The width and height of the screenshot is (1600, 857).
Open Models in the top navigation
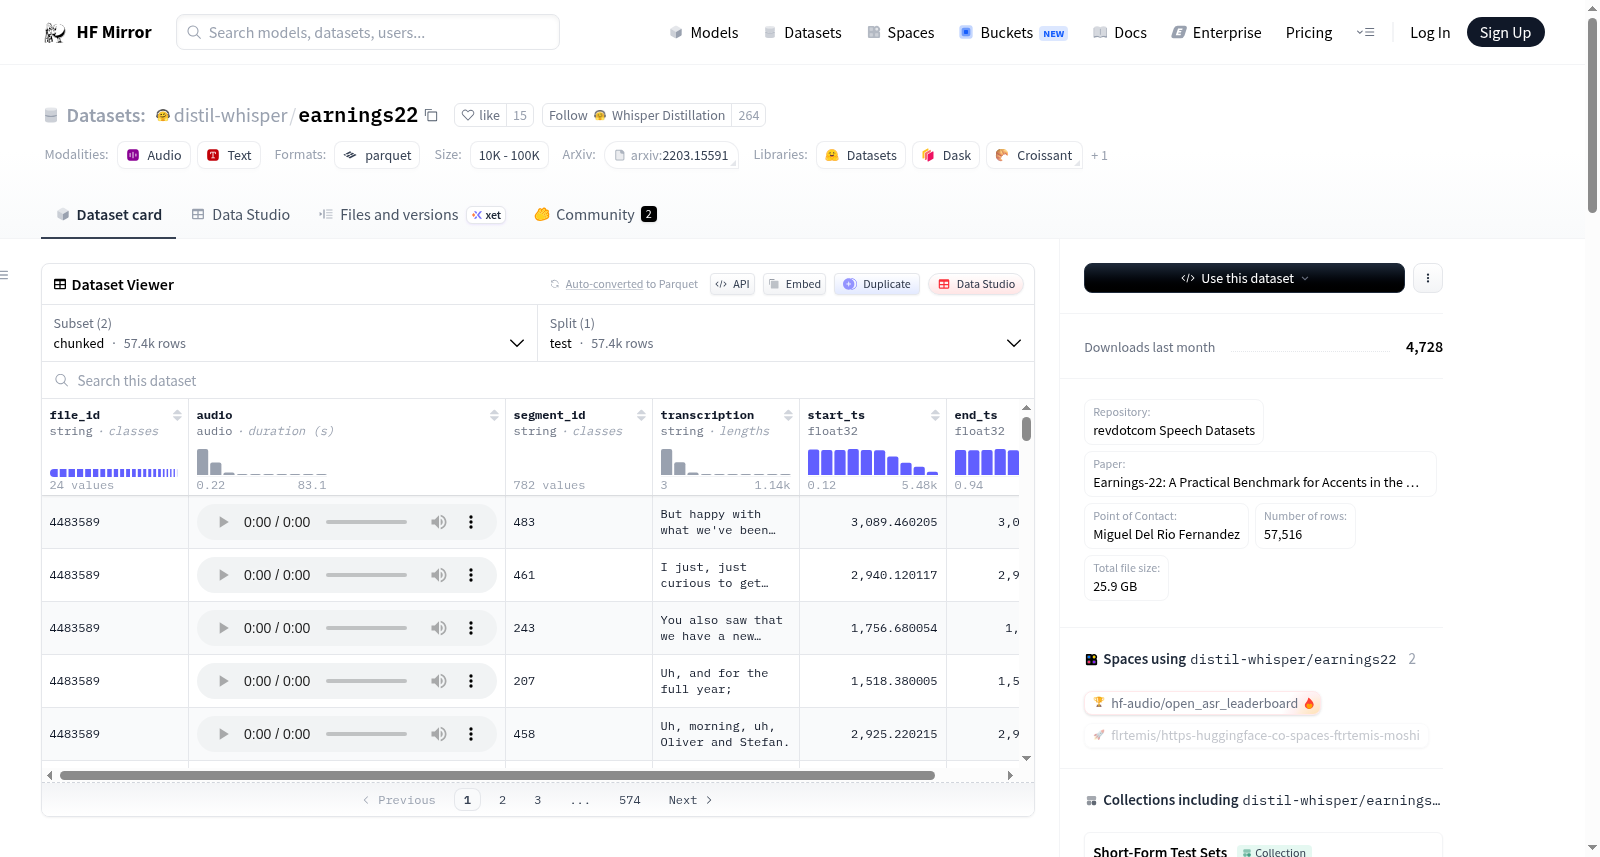click(x=704, y=33)
